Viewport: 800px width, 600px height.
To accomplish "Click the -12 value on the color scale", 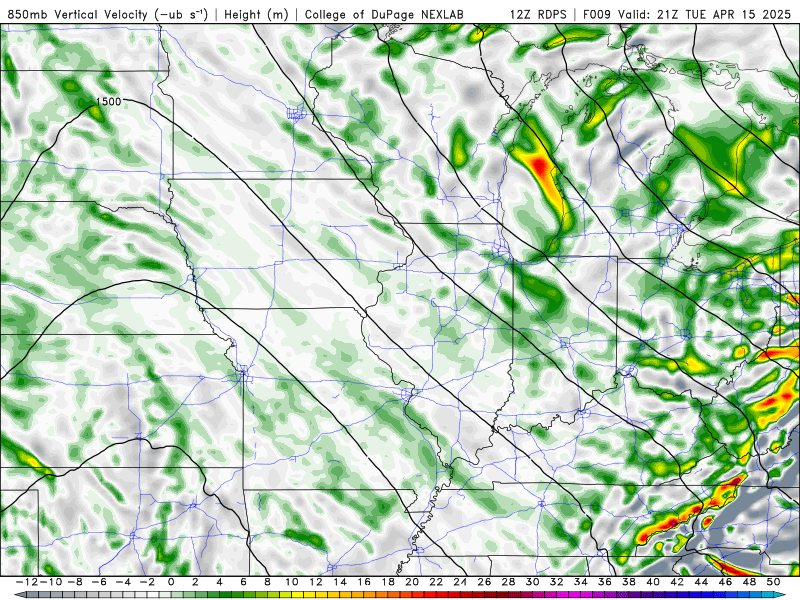I will tap(26, 582).
